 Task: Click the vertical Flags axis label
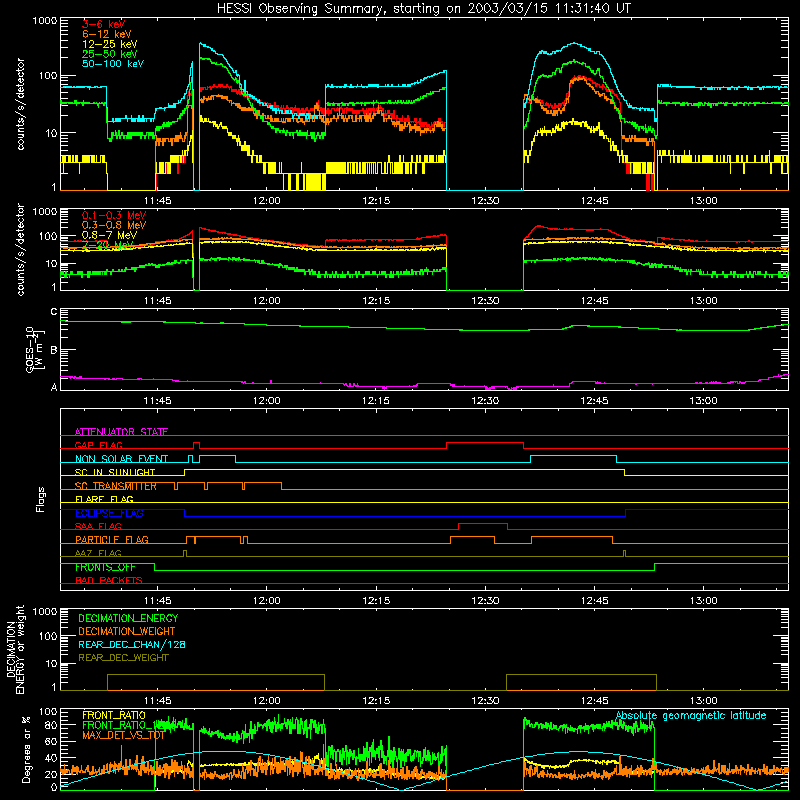click(41, 499)
